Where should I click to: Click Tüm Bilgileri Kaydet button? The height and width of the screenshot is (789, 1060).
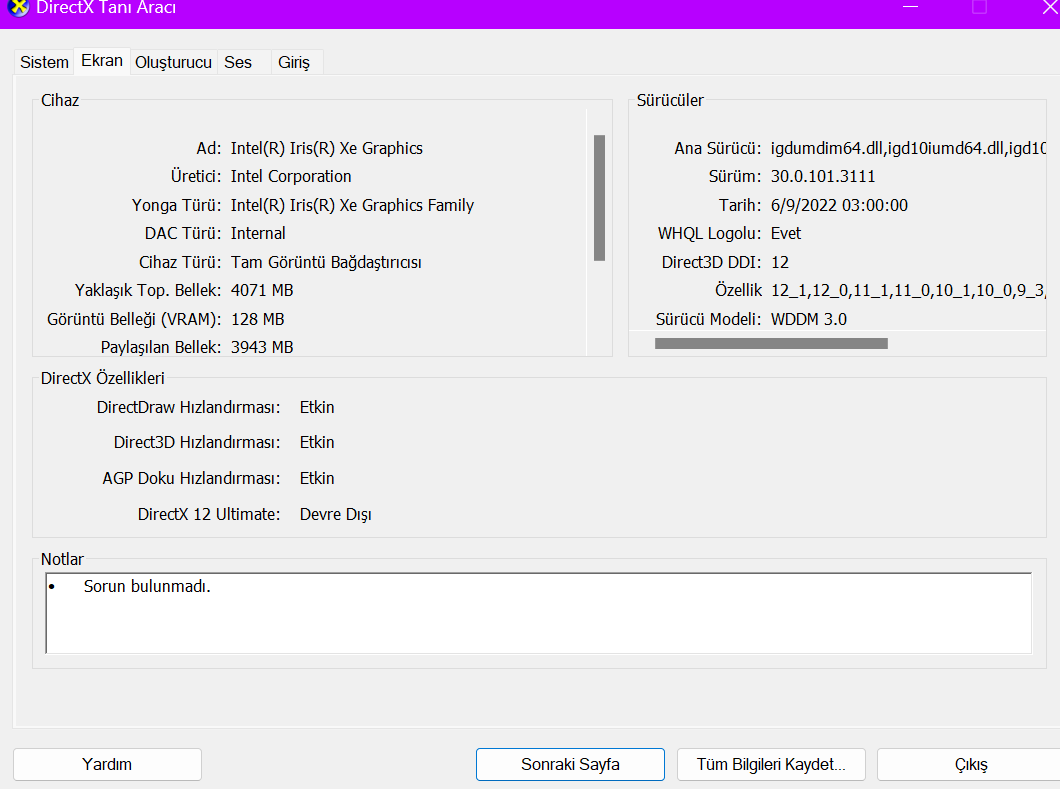click(771, 764)
